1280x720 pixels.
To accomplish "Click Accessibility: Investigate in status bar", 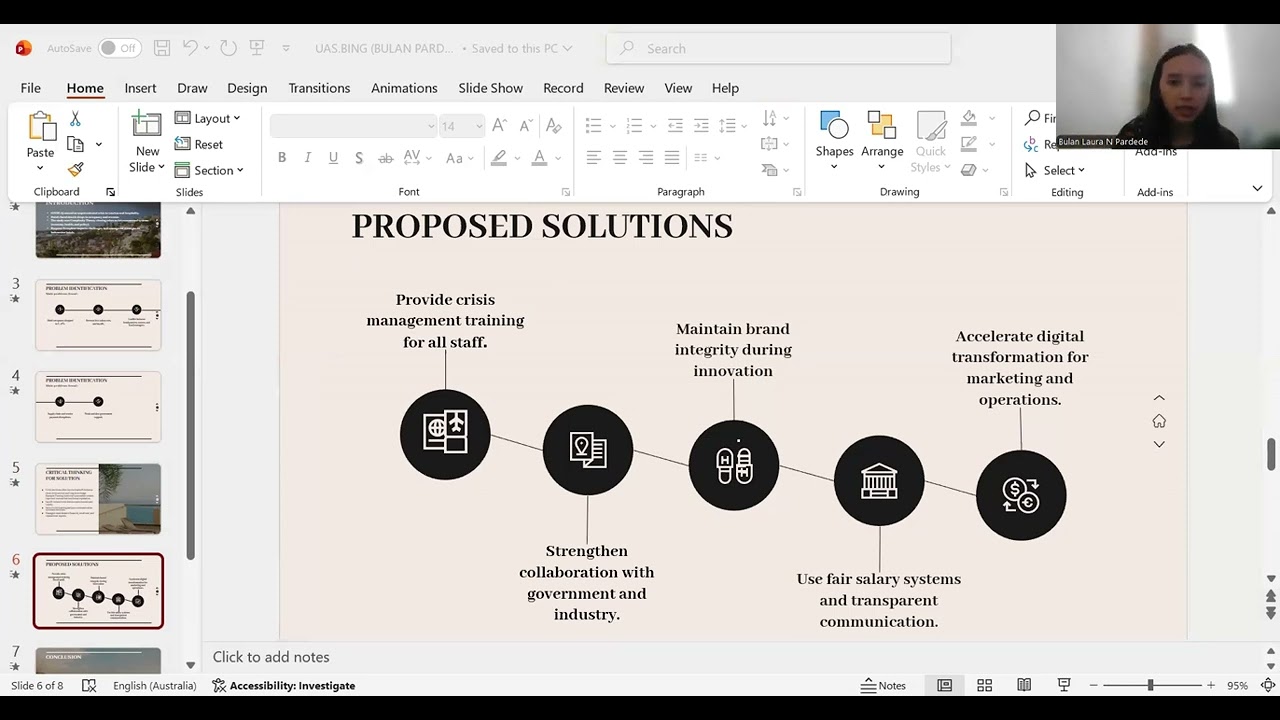I will click(x=283, y=686).
